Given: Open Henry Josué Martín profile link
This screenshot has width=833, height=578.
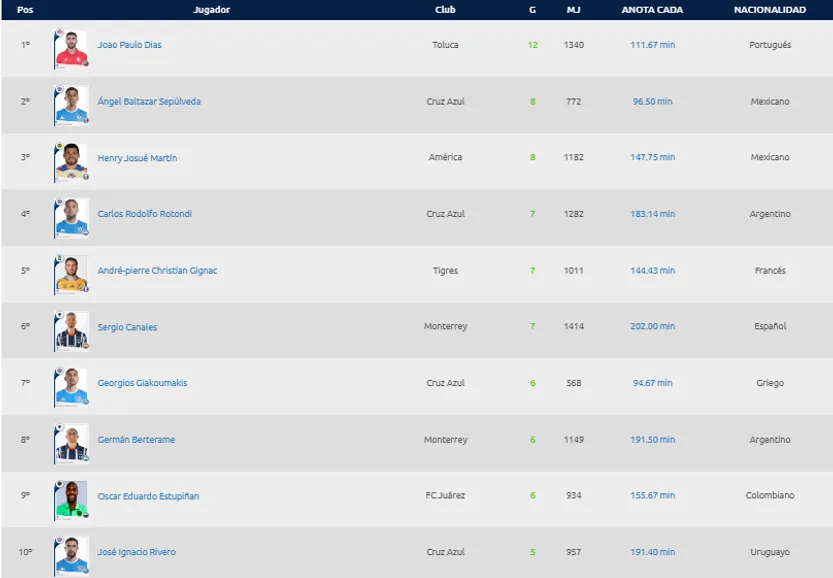Looking at the screenshot, I should (x=137, y=158).
